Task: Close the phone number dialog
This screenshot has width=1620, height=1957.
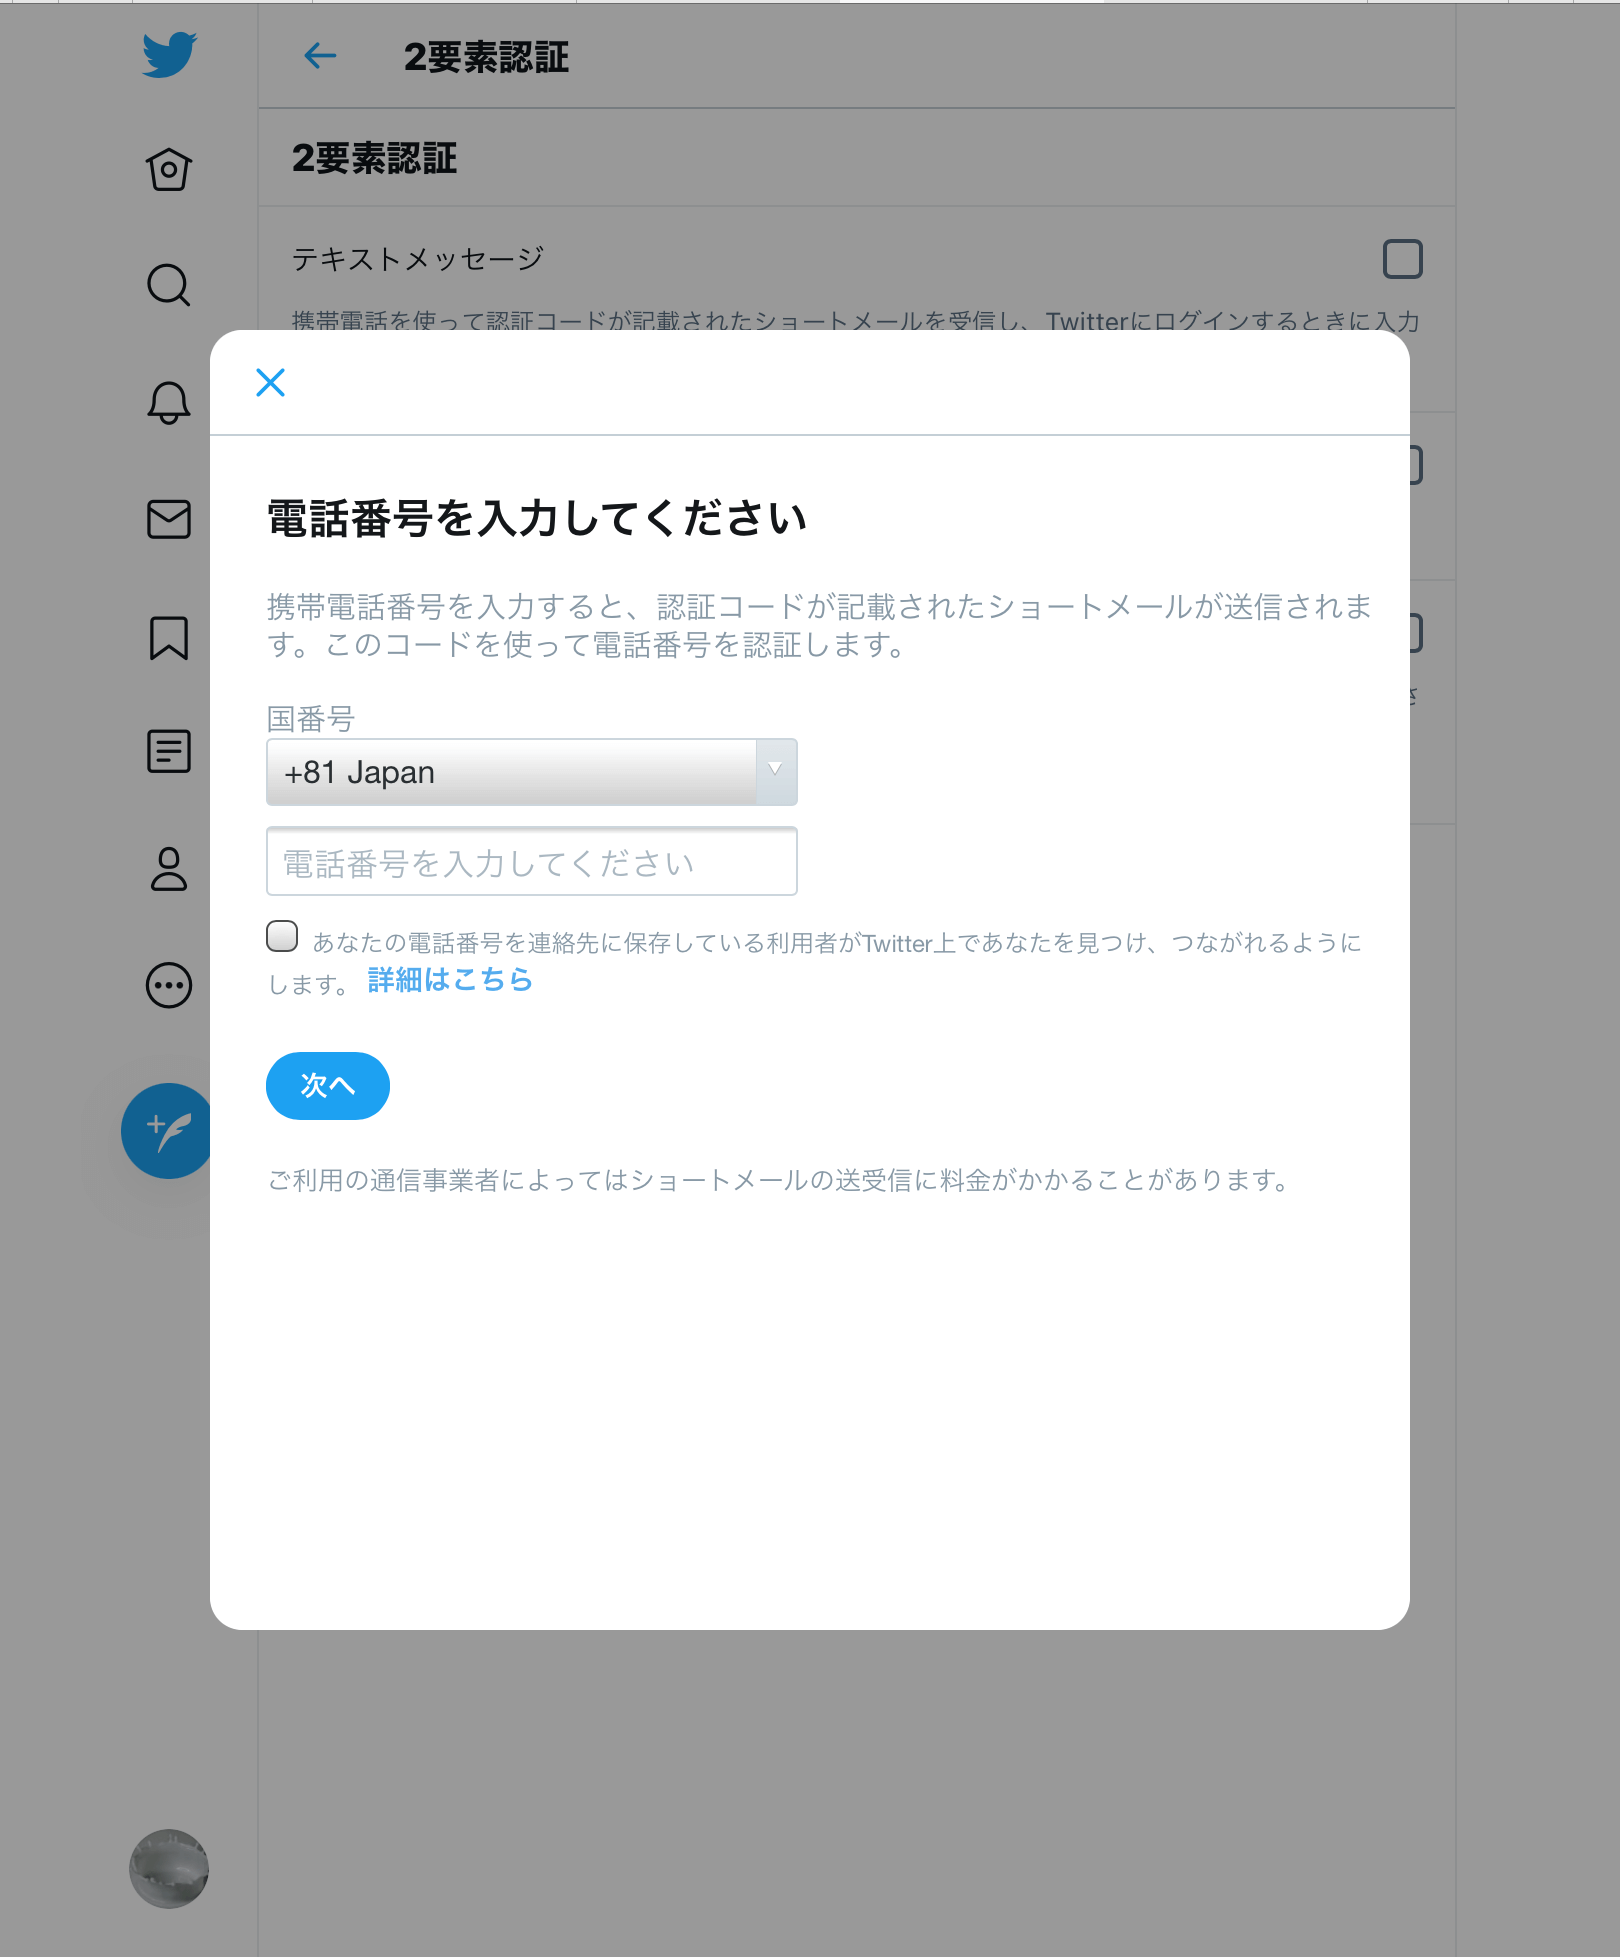Action: (271, 382)
